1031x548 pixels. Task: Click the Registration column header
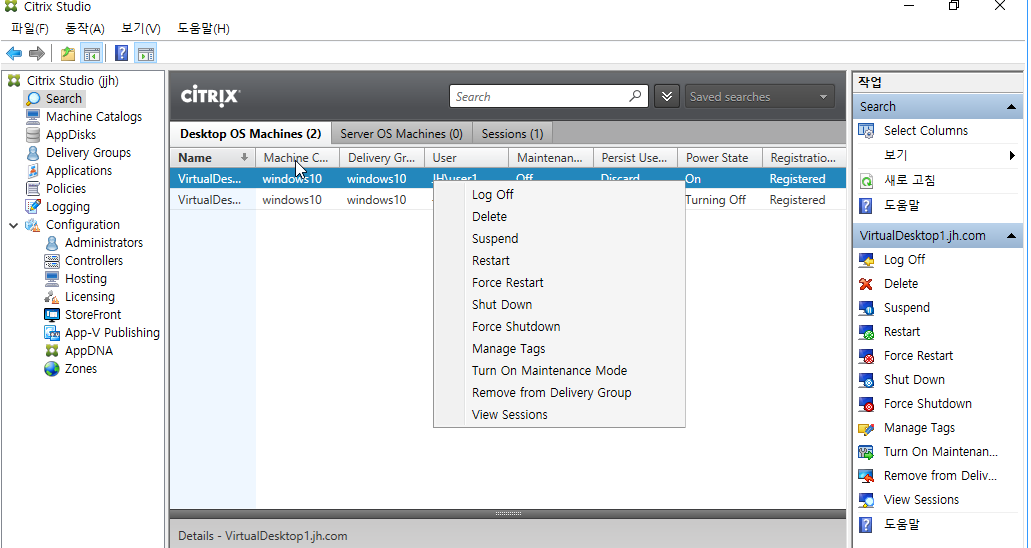click(x=803, y=158)
